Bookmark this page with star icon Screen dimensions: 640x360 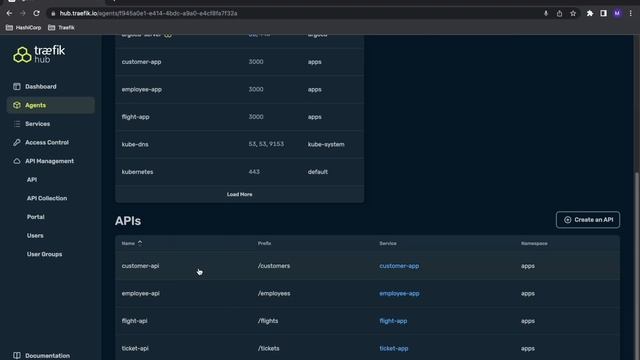click(573, 13)
